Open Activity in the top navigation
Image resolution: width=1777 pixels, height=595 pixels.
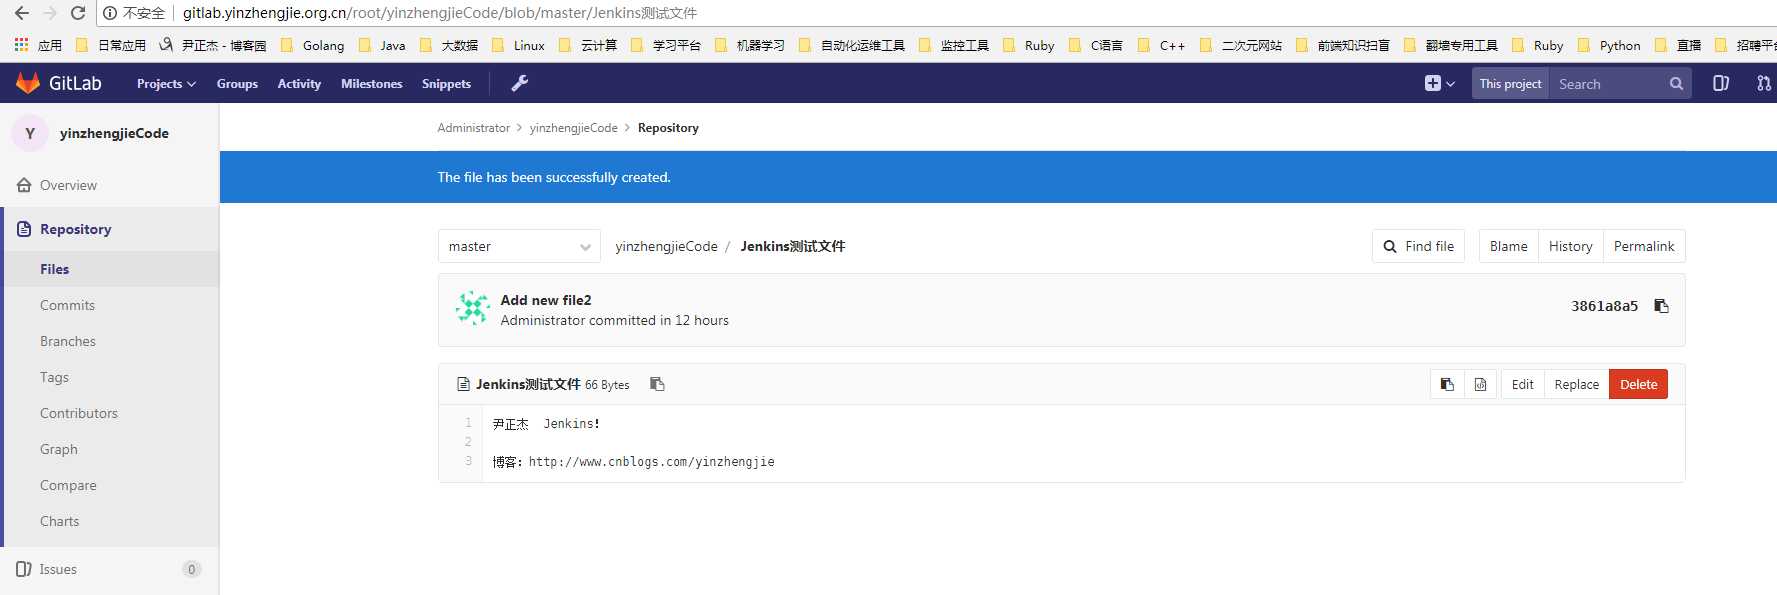[x=299, y=84]
